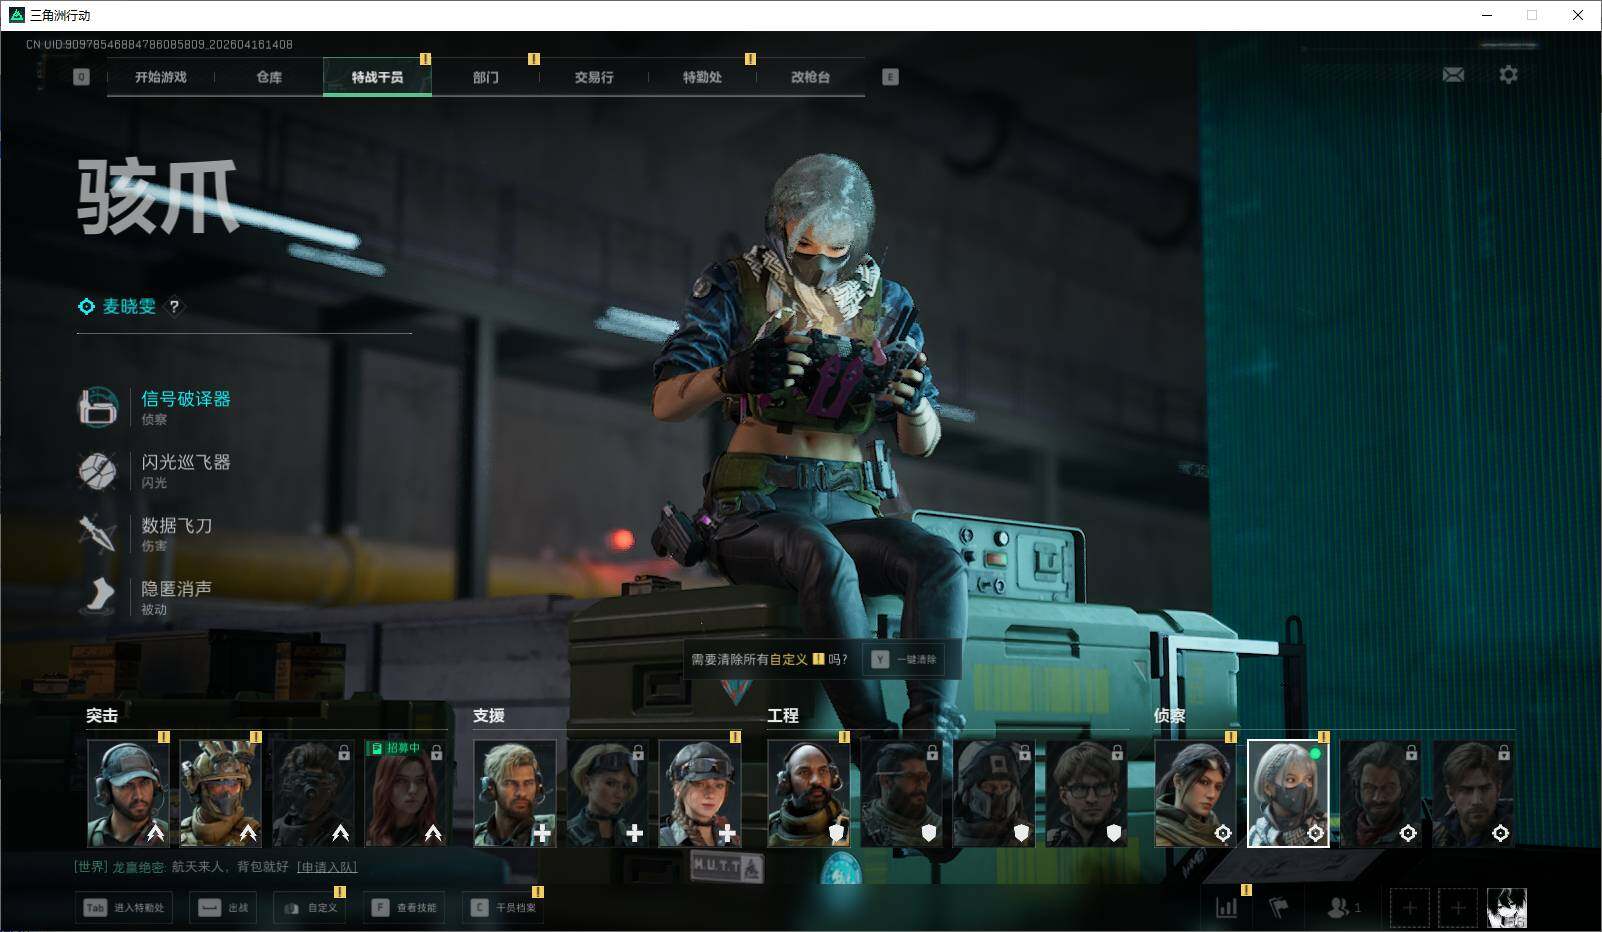Click the question mark beside 麦晓雯
1602x932 pixels.
pyautogui.click(x=174, y=307)
